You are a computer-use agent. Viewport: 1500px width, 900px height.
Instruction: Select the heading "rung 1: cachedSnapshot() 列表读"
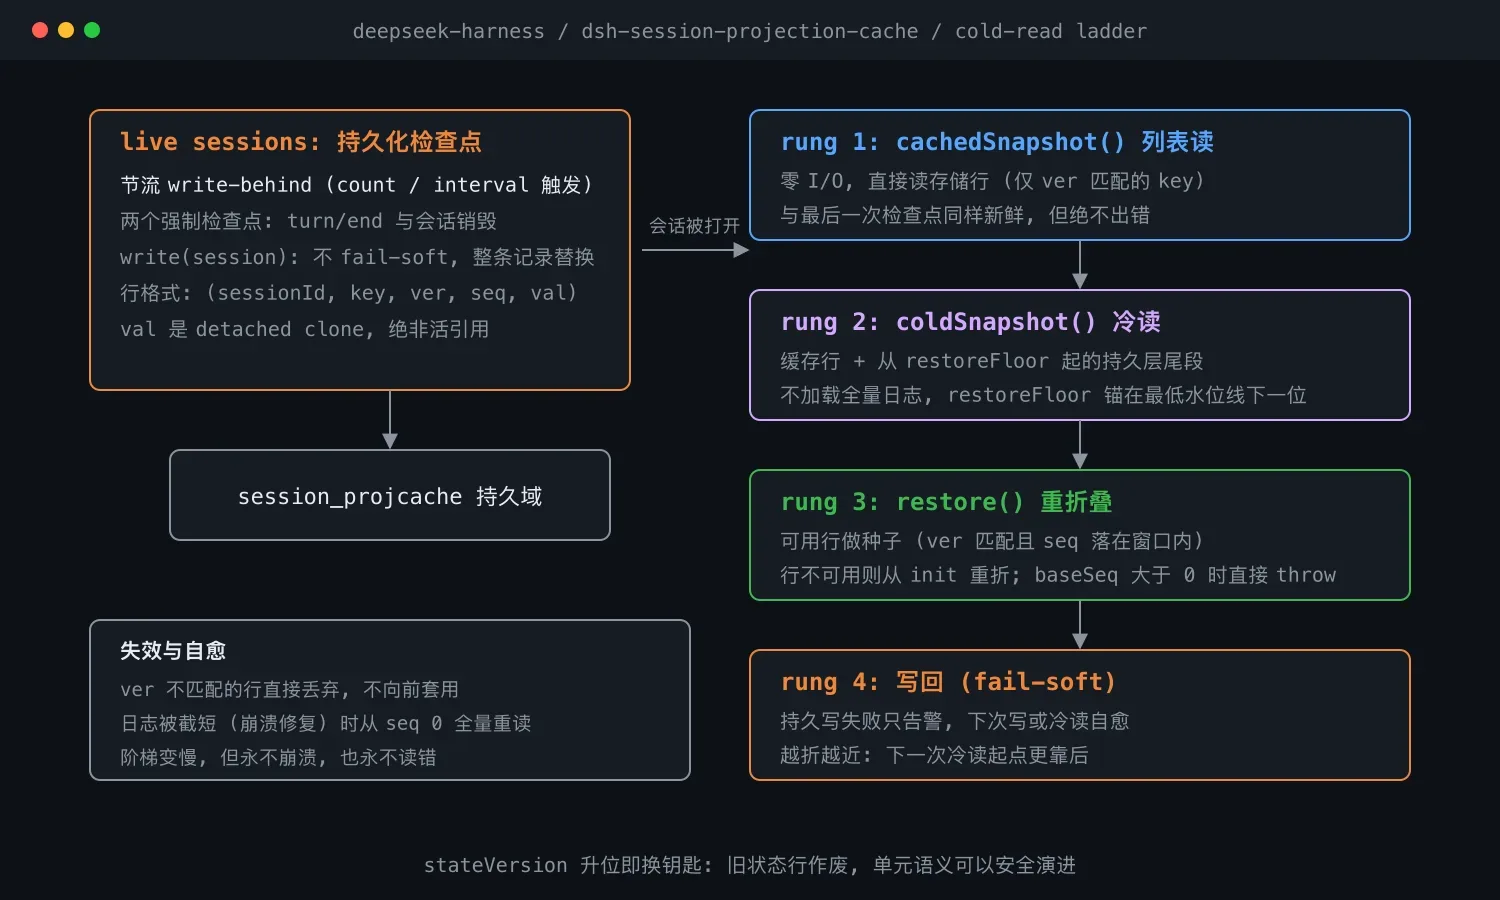997,142
